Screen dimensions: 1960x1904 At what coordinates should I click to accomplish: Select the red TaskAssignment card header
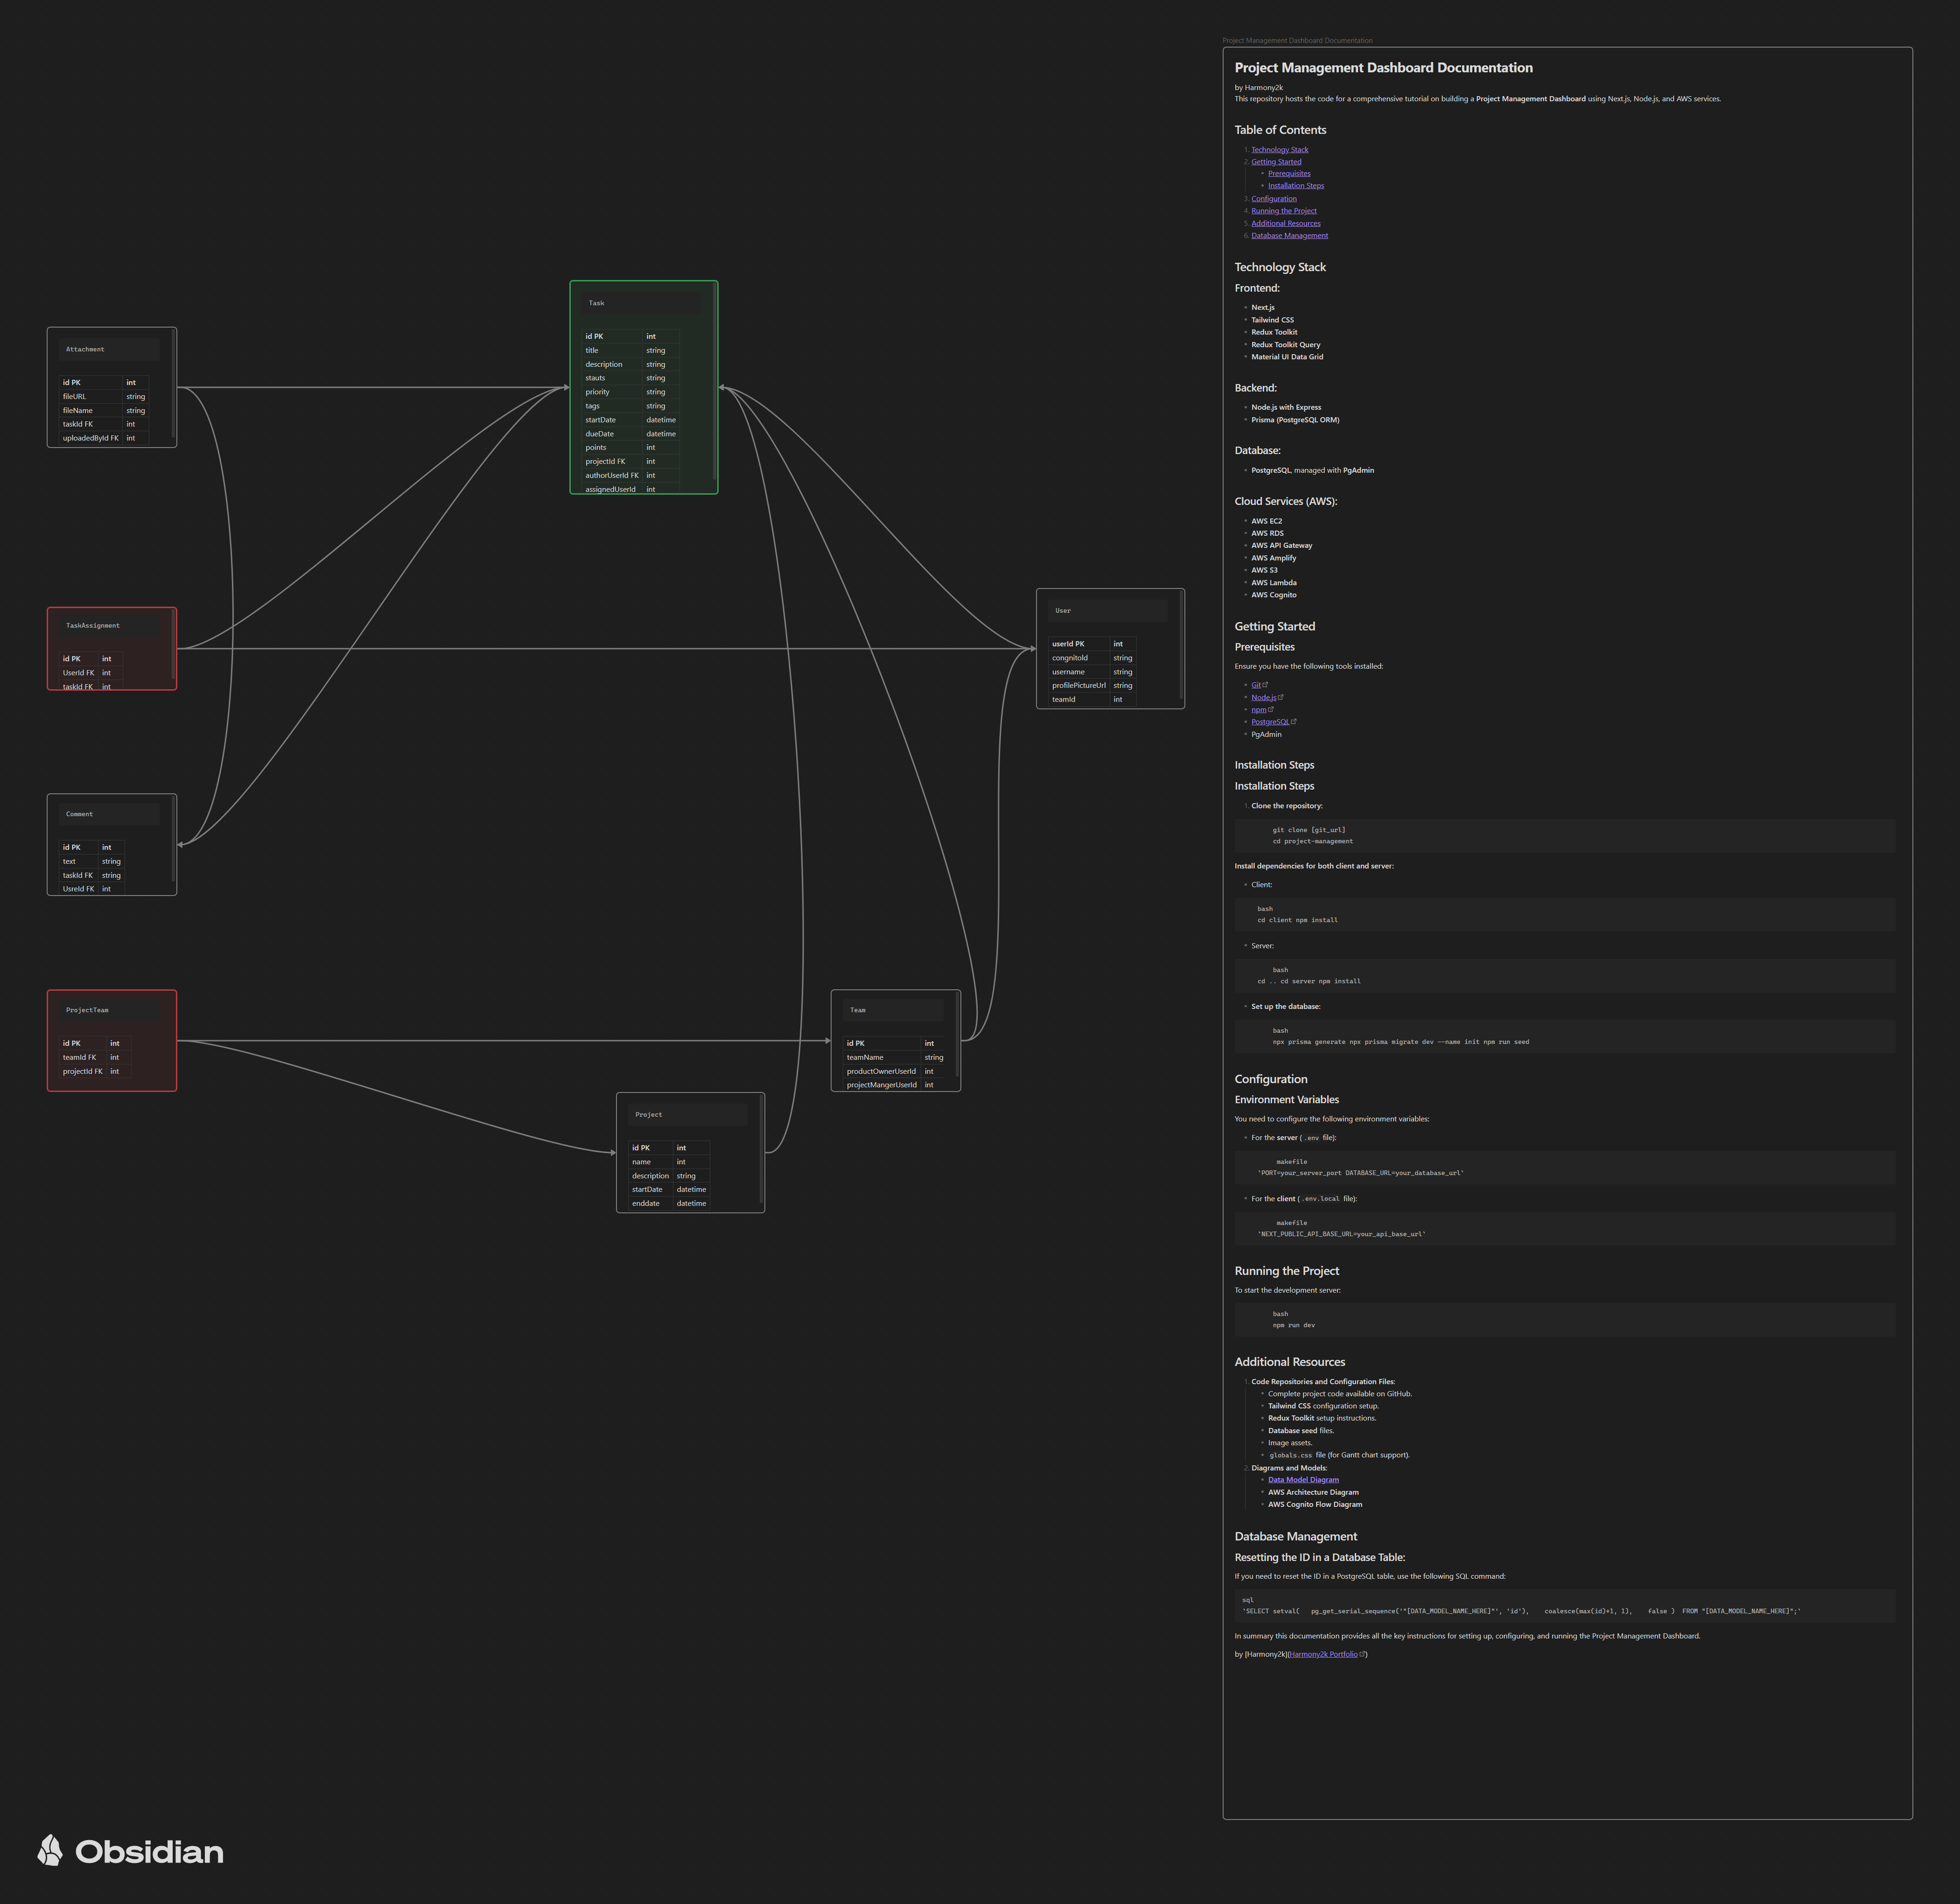tap(109, 626)
